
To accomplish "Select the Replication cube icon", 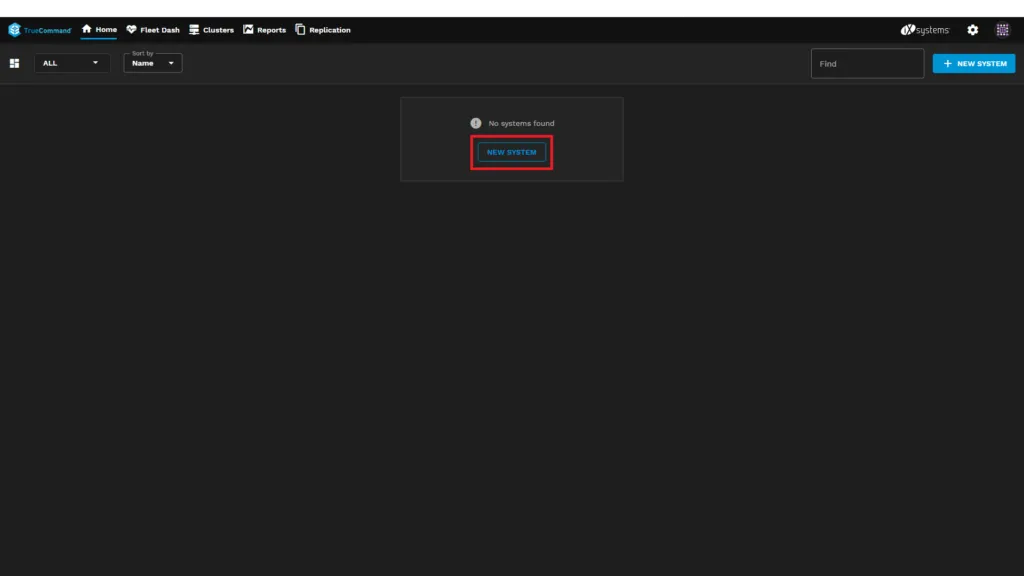I will point(299,30).
